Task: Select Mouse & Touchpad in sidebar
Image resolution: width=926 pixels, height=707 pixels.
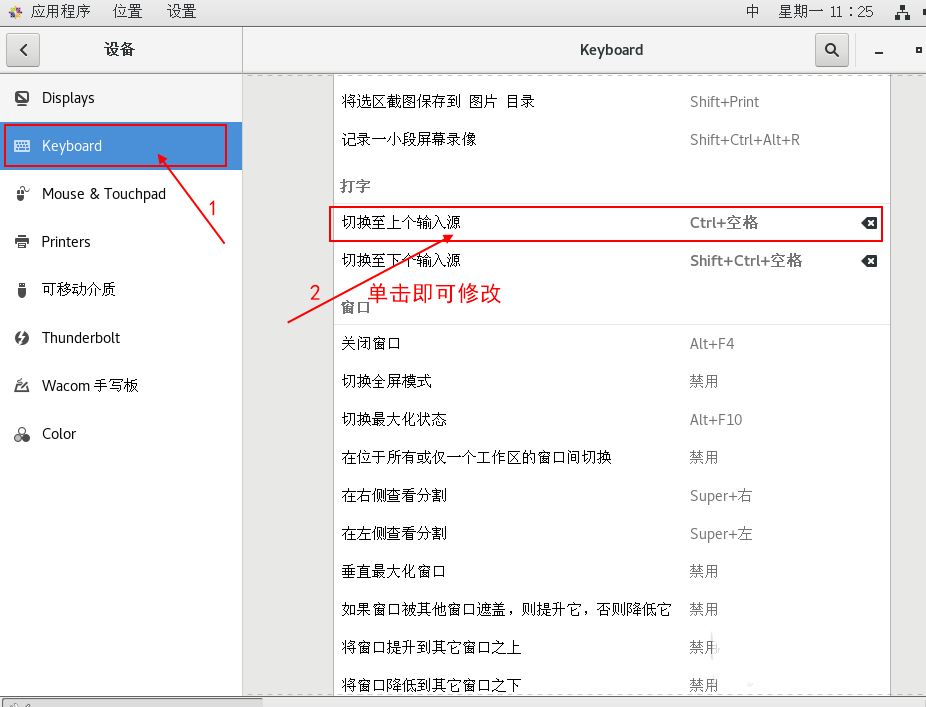Action: [103, 194]
